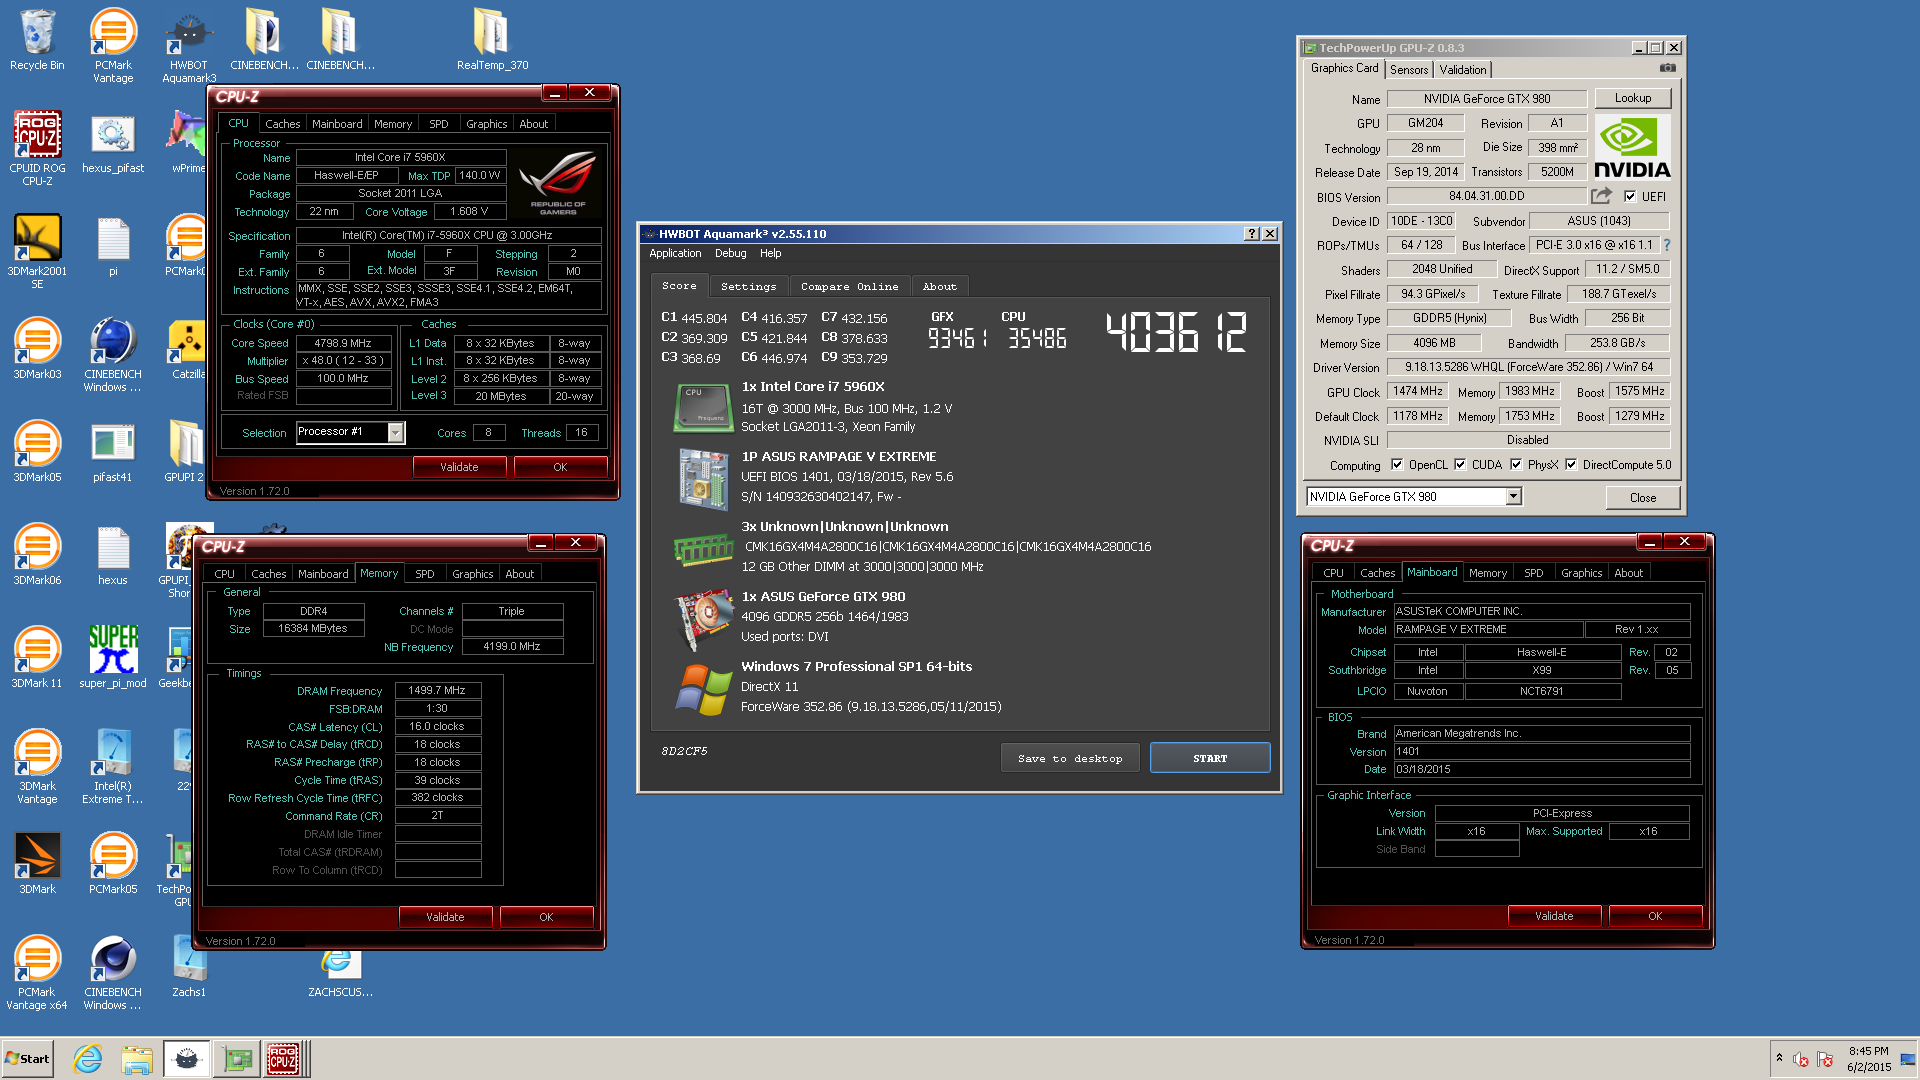Open PCMark05 desktop shortcut
Viewport: 1920px width, 1080px height.
tap(113, 864)
